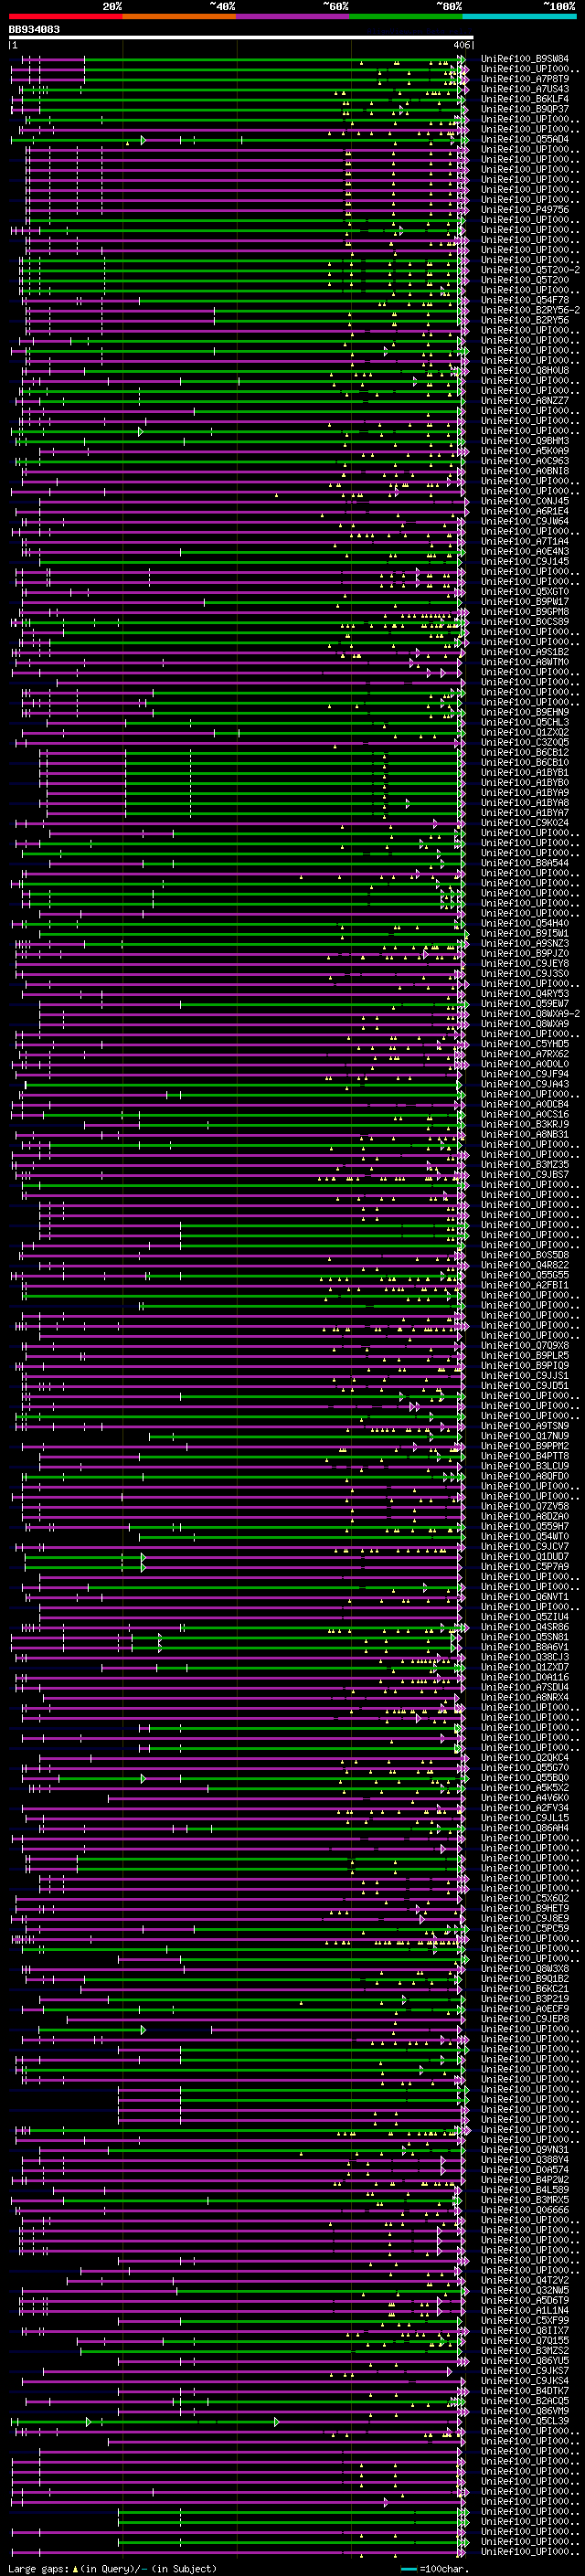Click the red 20% identity legend bar
Screen dimensions: 585x2576
(x=66, y=16)
